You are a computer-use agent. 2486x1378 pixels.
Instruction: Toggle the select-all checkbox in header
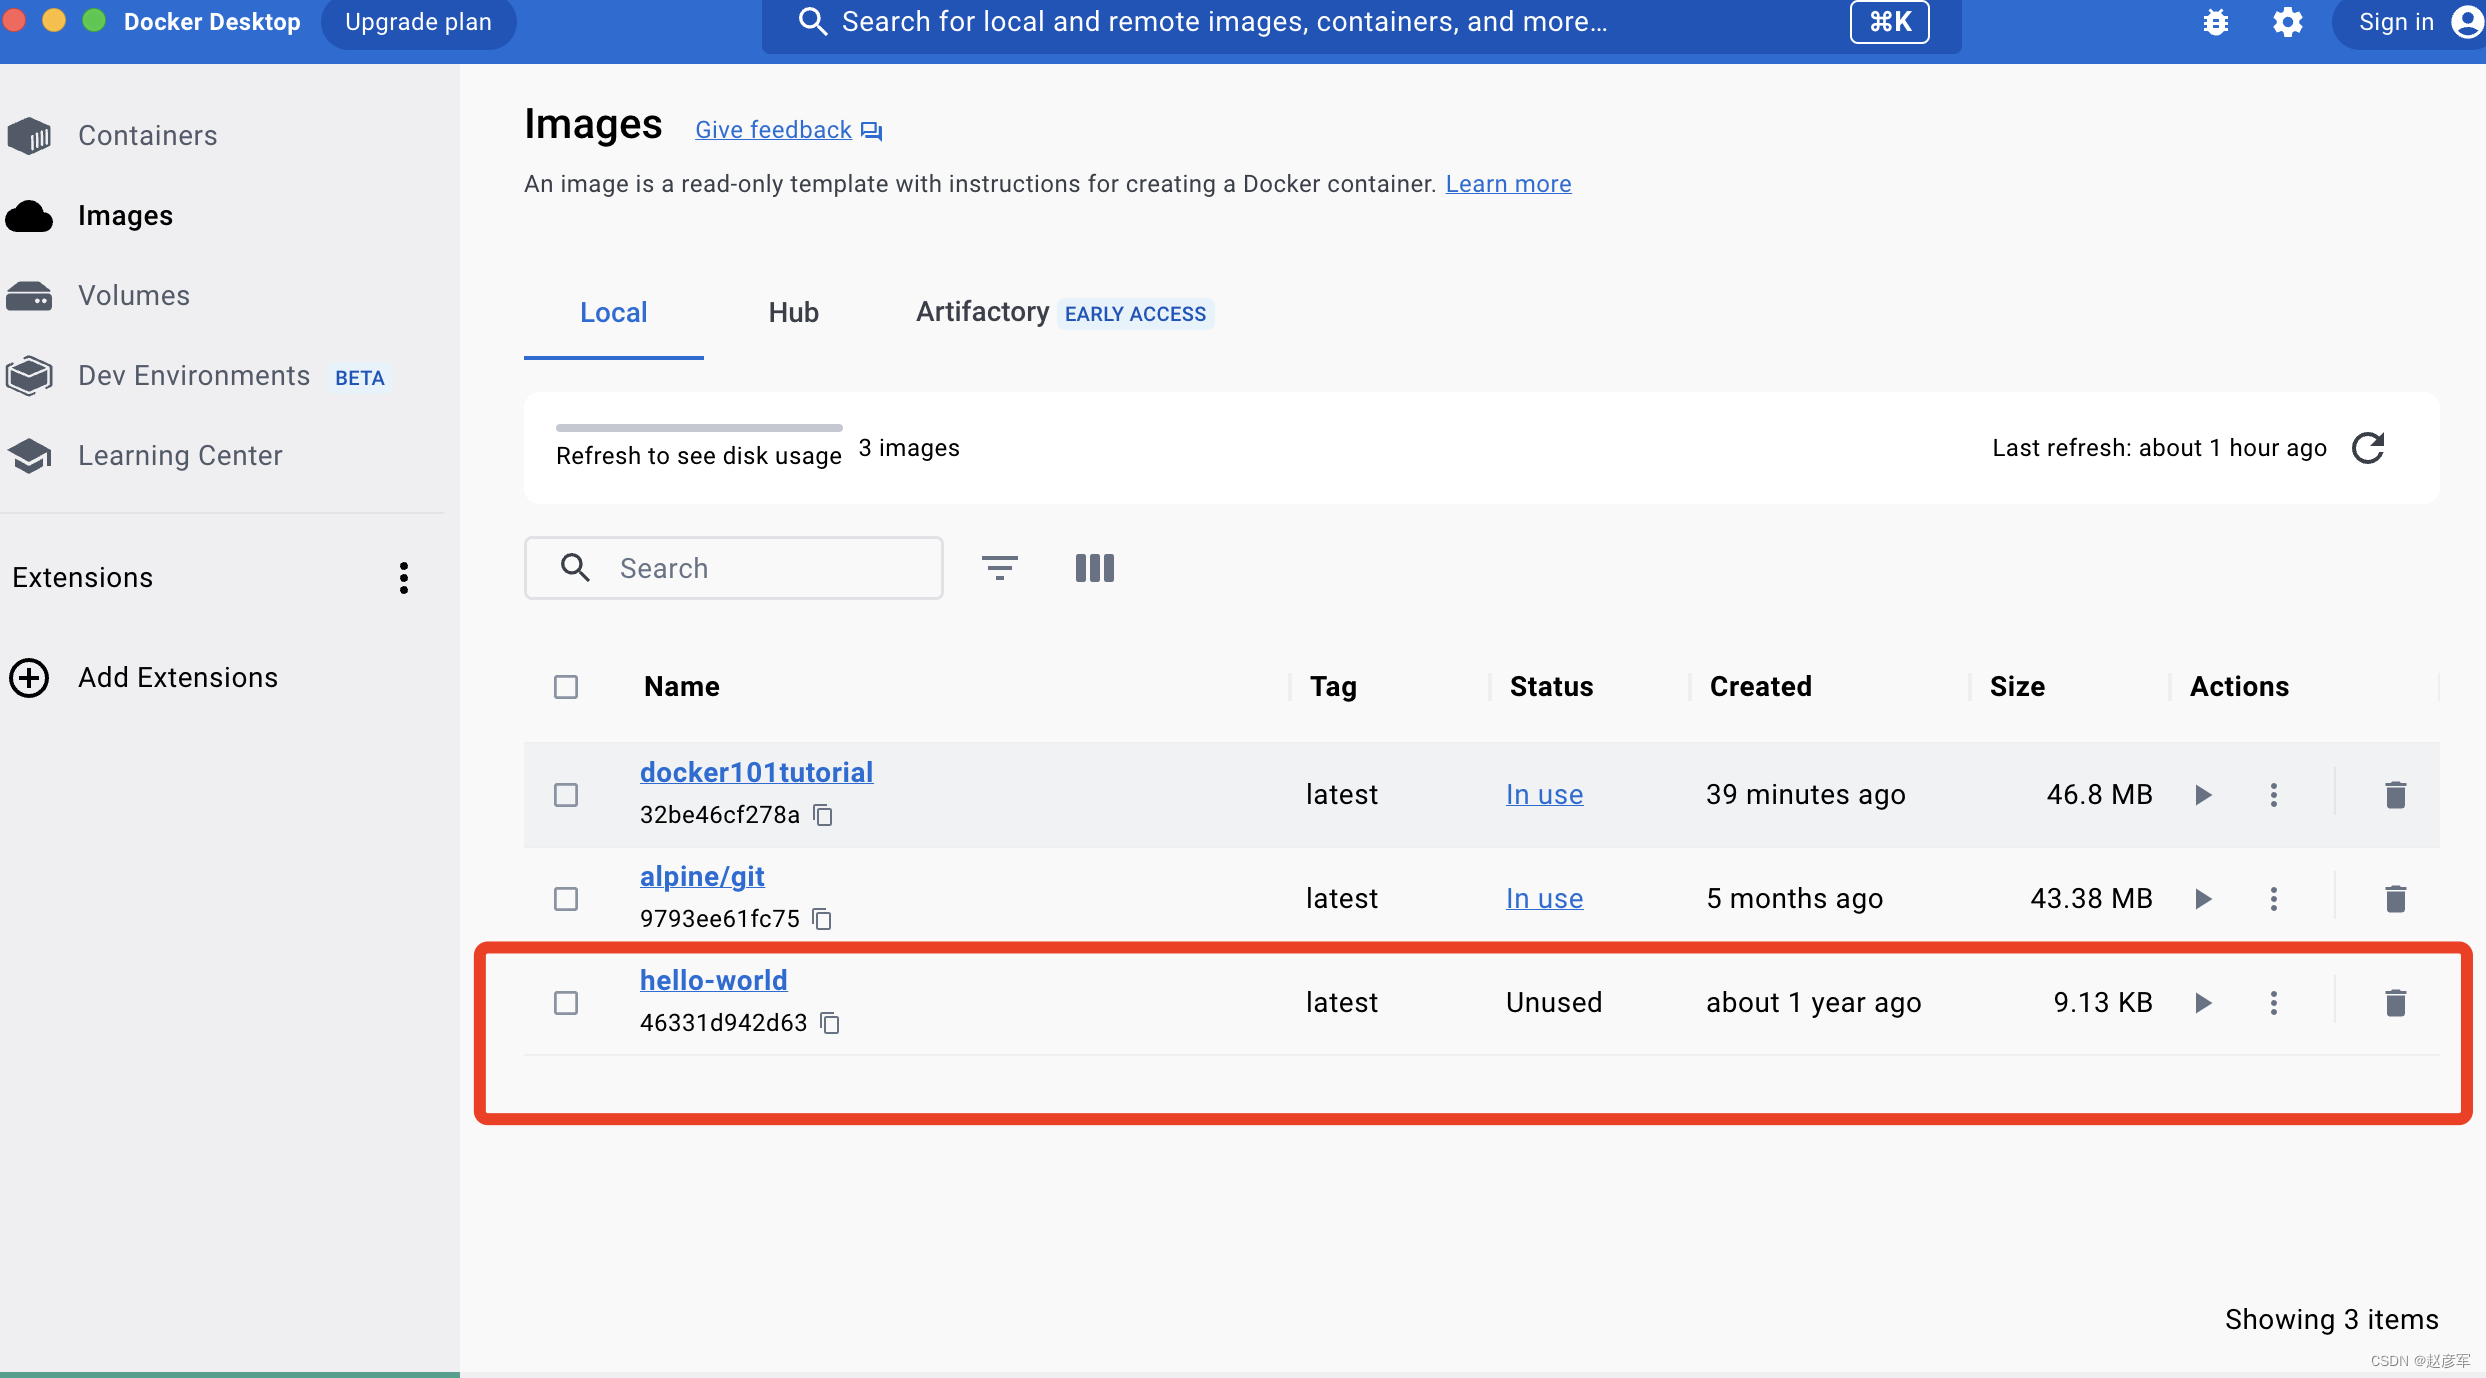(x=565, y=686)
